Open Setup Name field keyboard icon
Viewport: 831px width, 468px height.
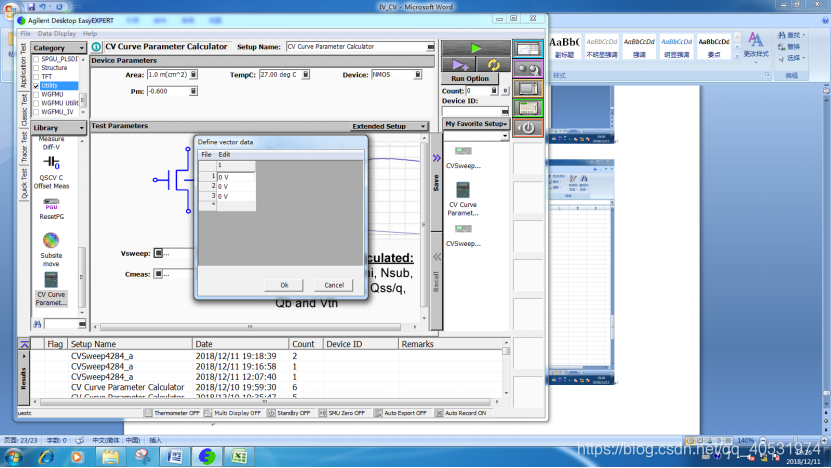click(430, 47)
